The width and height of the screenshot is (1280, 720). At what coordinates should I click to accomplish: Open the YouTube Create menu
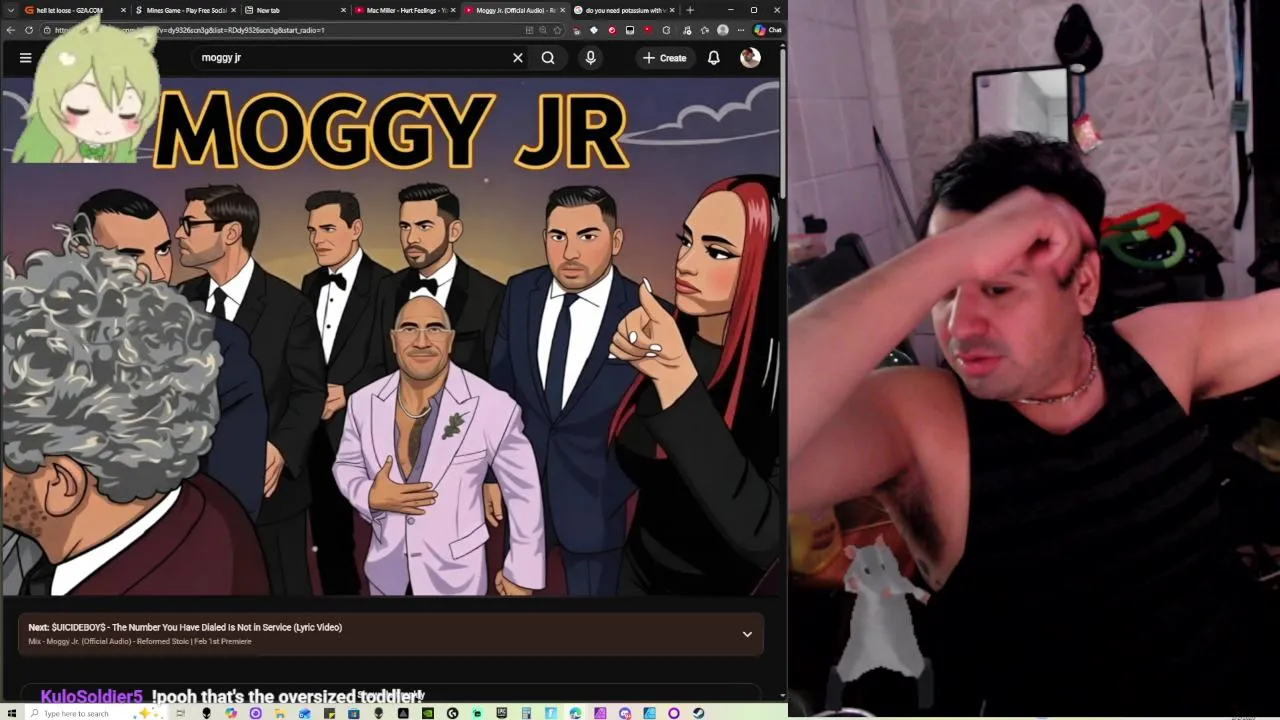pyautogui.click(x=665, y=58)
